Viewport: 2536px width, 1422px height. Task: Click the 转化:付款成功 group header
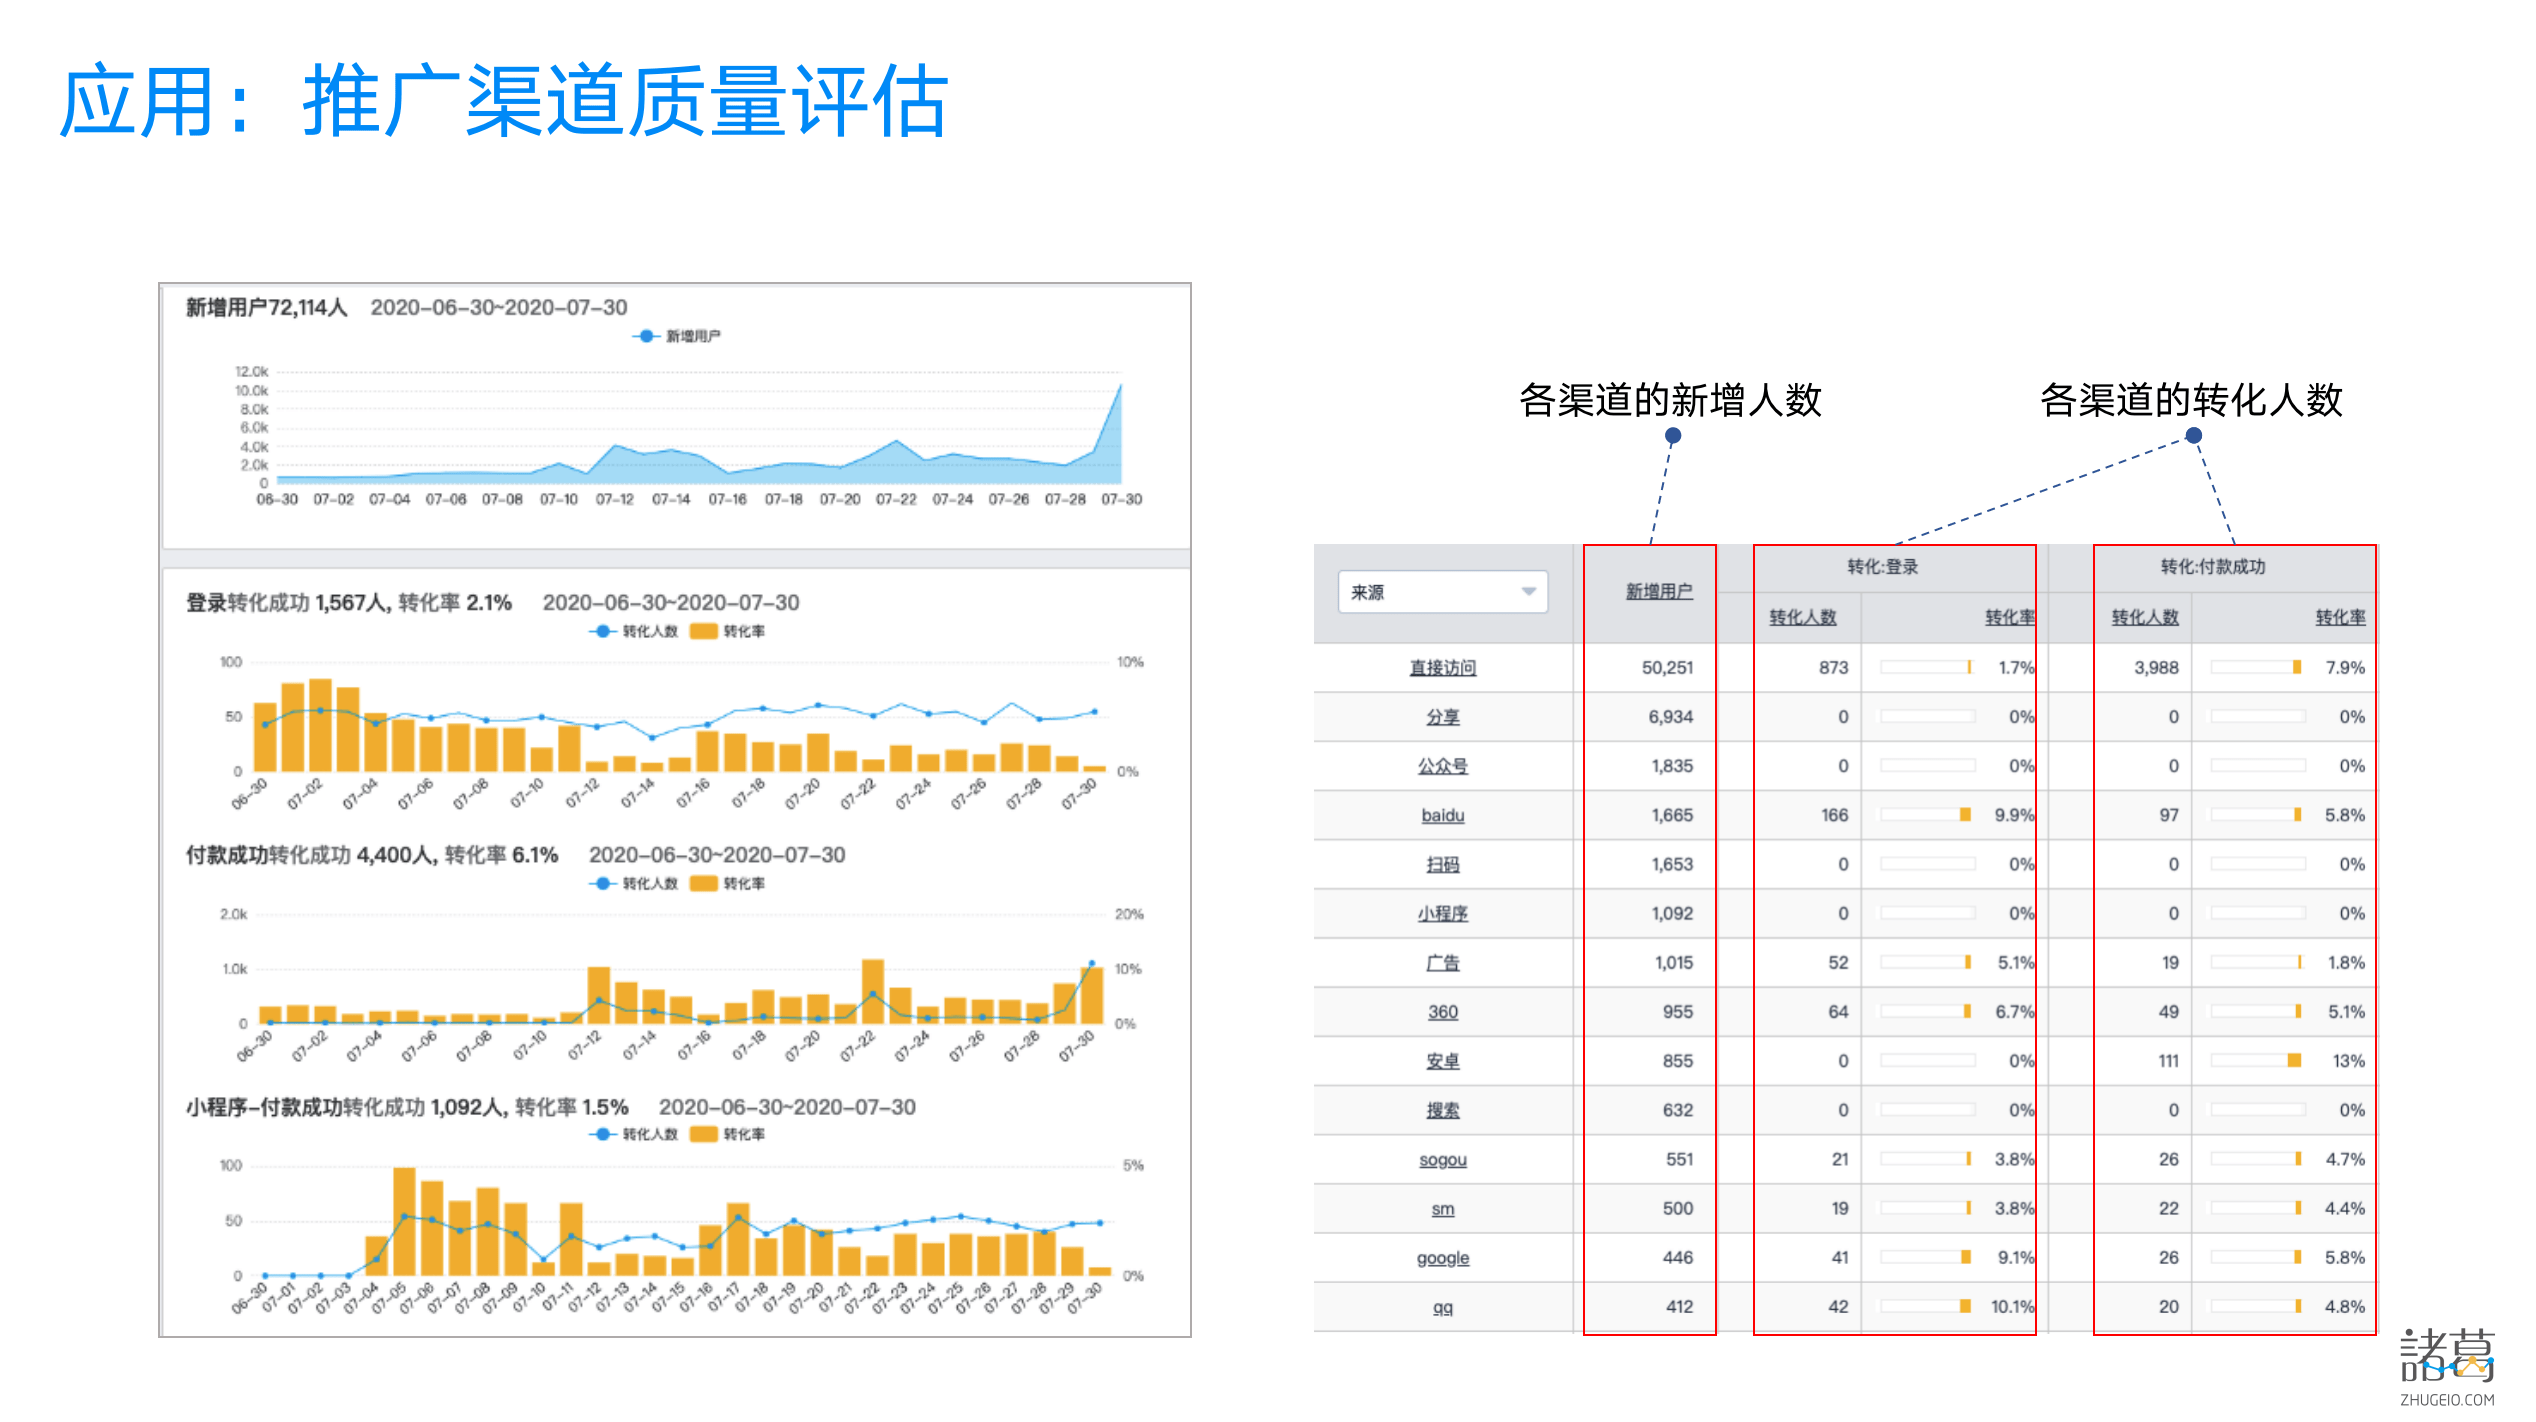point(2212,567)
